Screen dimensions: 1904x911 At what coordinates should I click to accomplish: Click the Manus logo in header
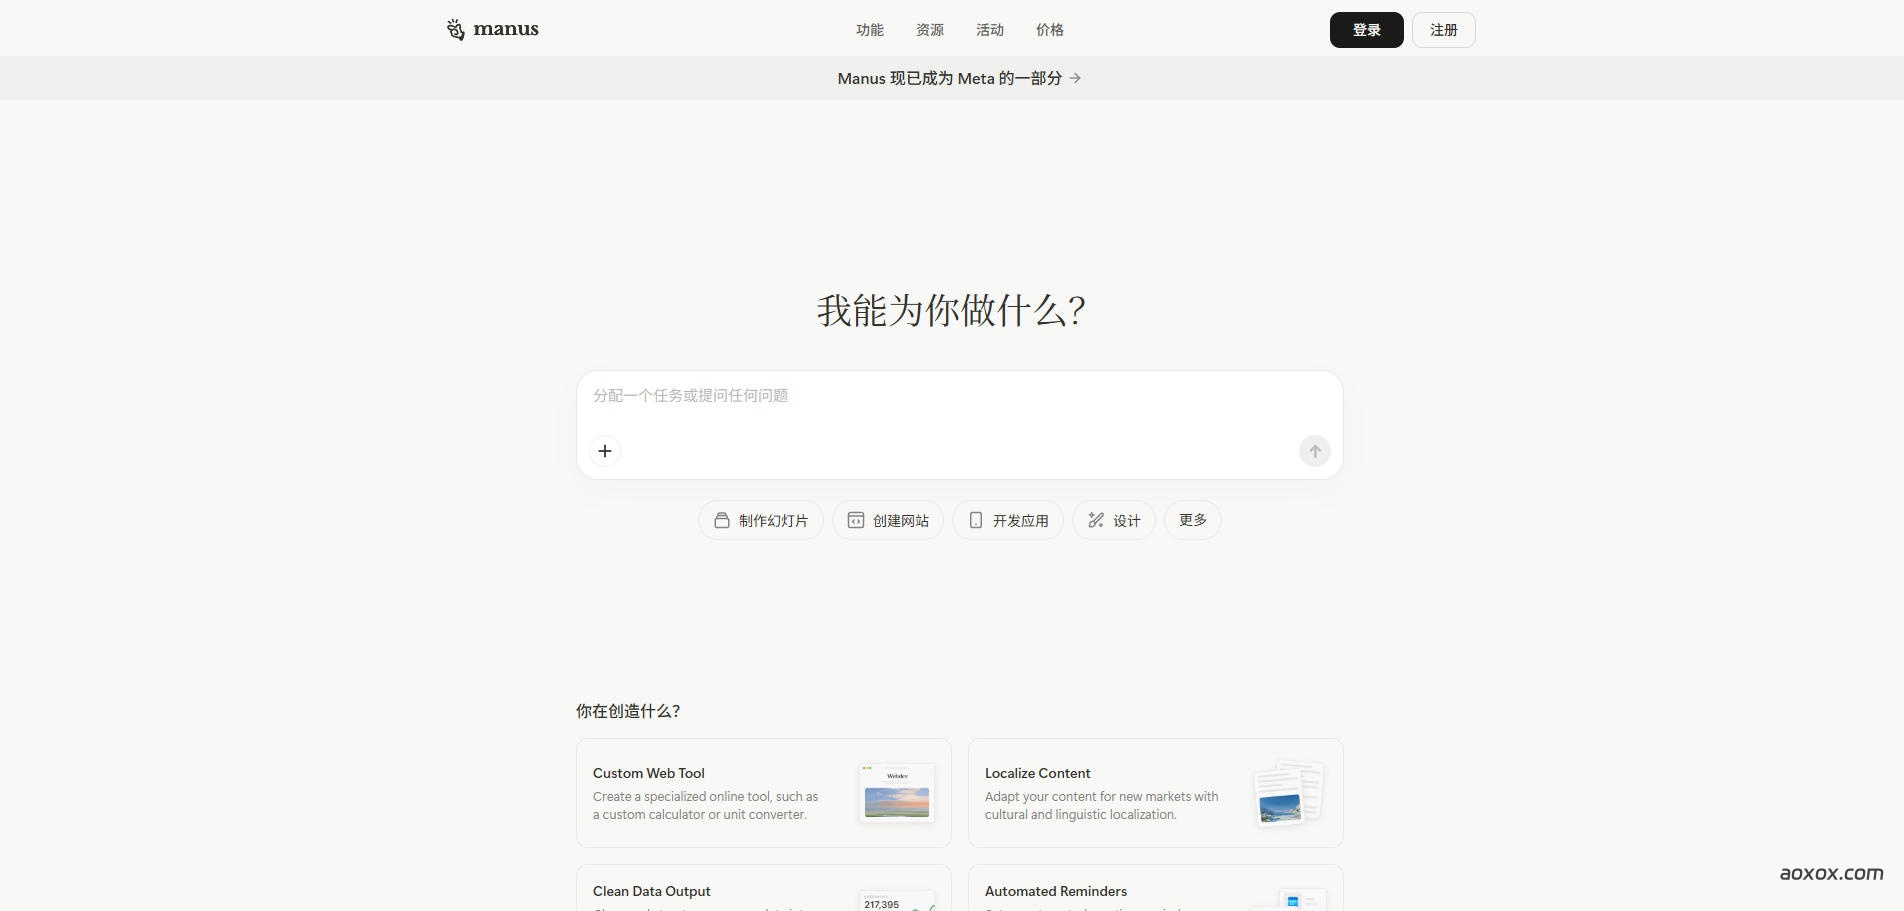coord(492,29)
